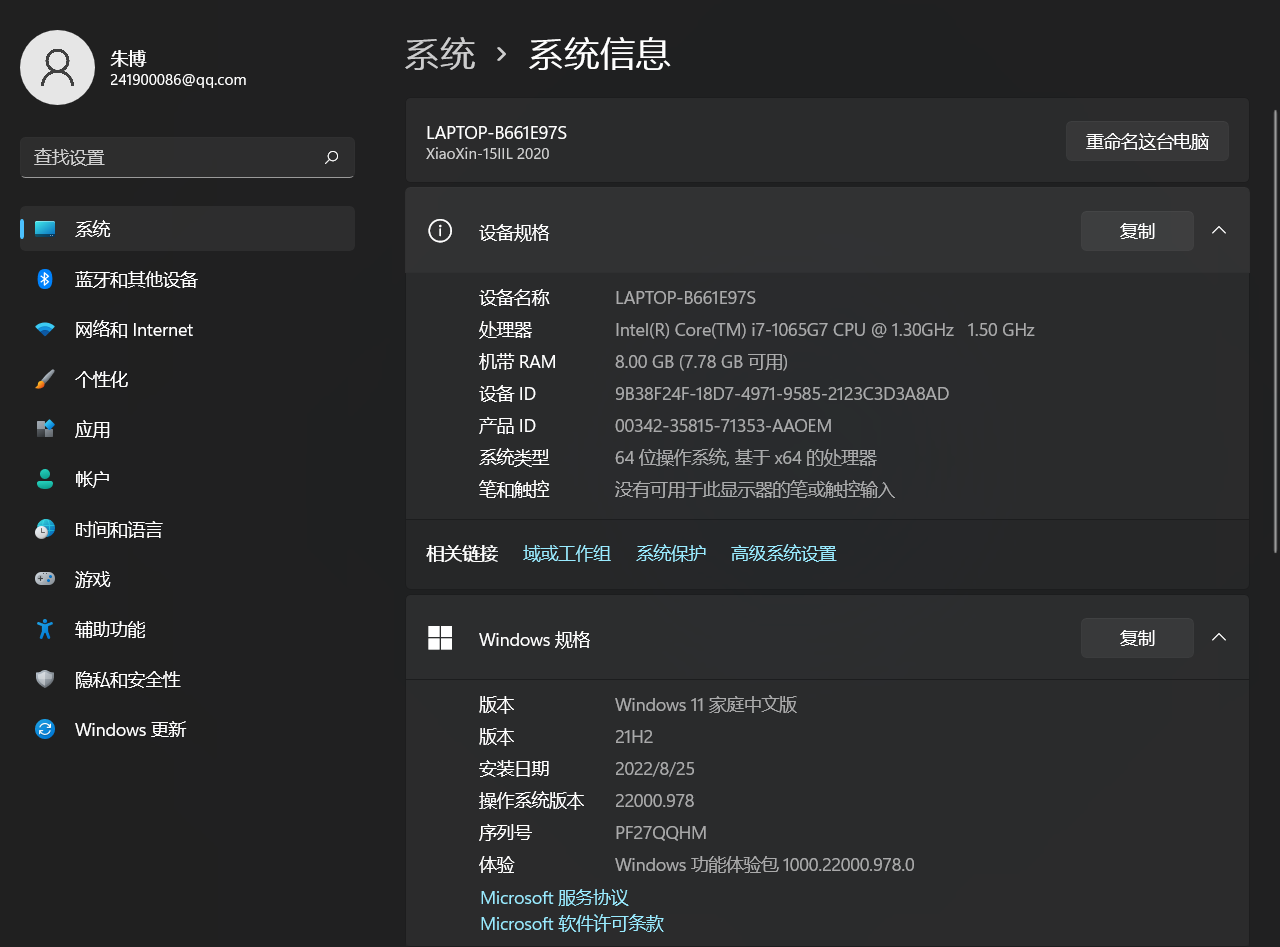Viewport: 1280px width, 947px height.
Task: Click the 个性化 paintbrush icon
Action: pyautogui.click(x=45, y=379)
